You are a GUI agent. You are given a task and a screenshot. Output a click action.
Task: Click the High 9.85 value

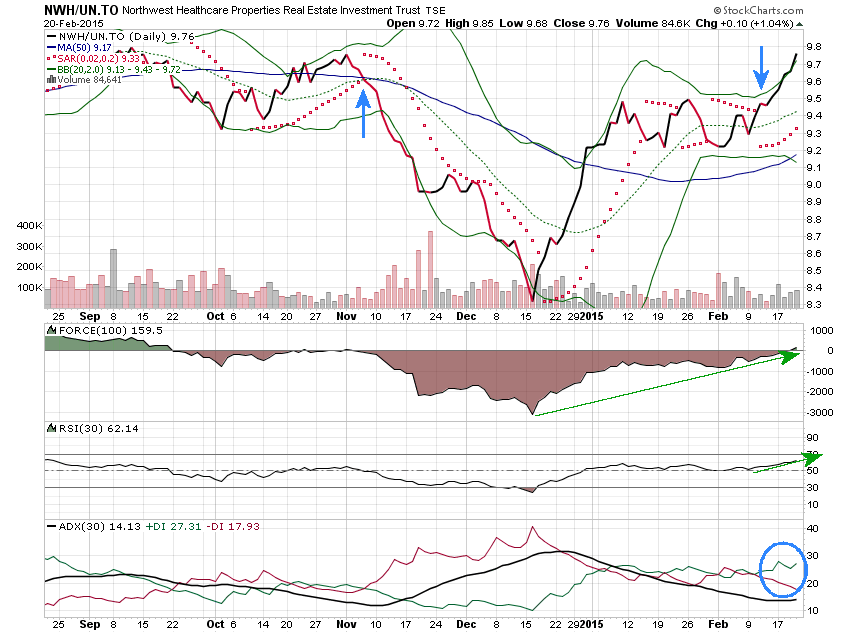tap(469, 23)
